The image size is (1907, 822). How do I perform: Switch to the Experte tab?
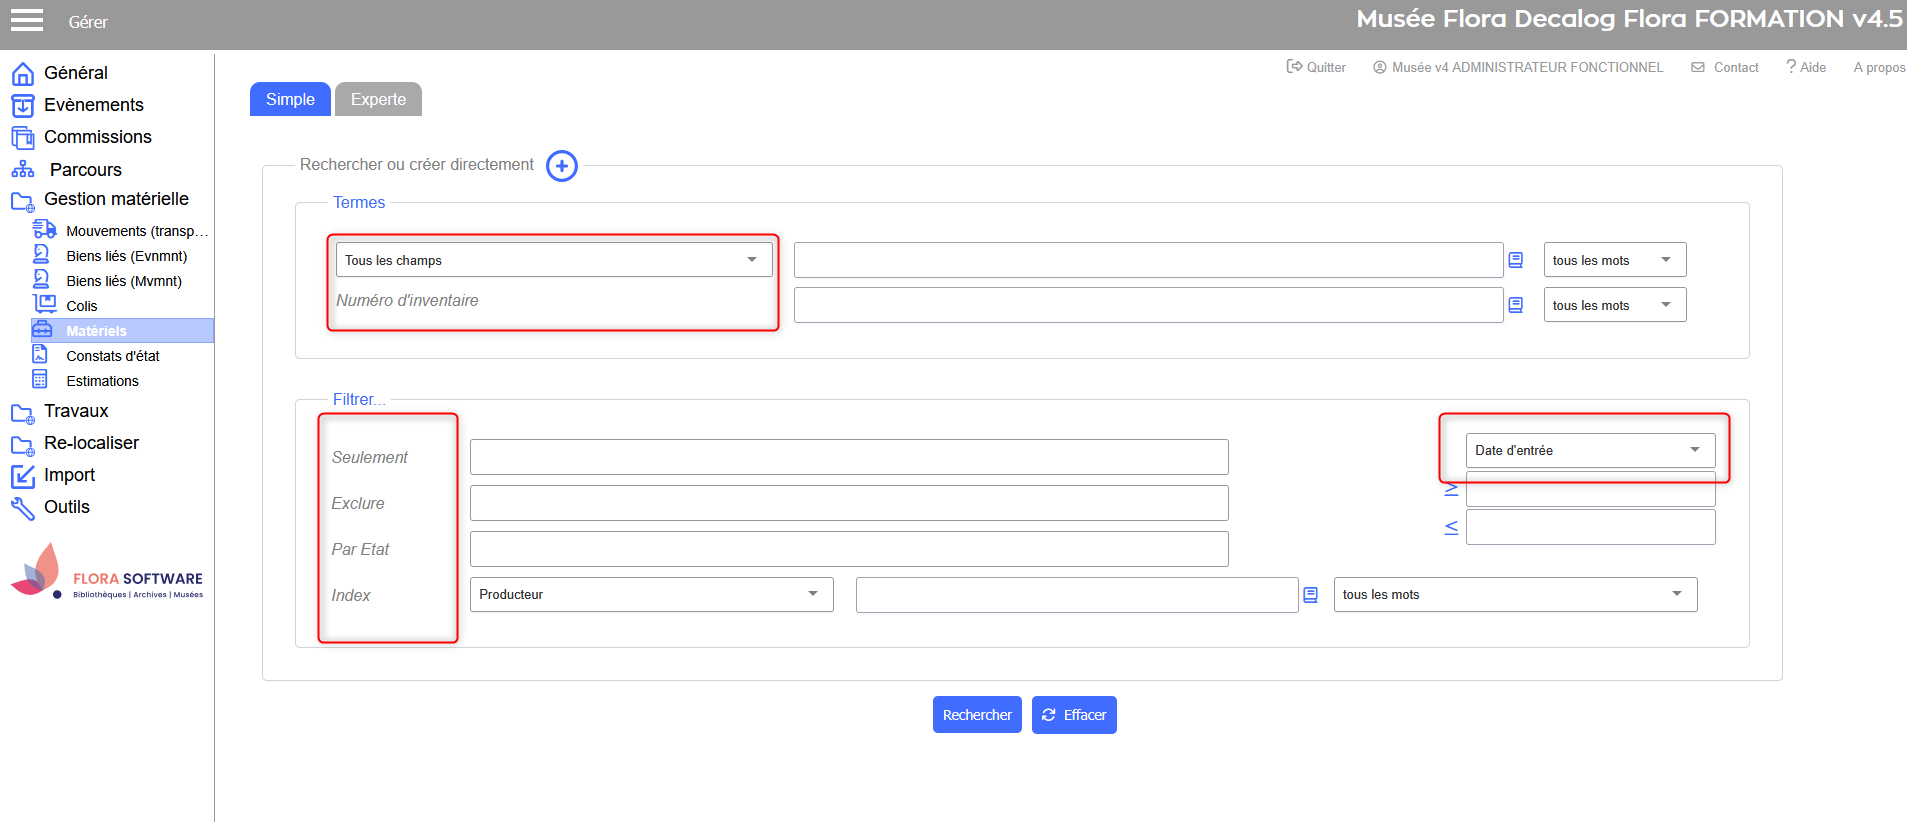pyautogui.click(x=378, y=99)
